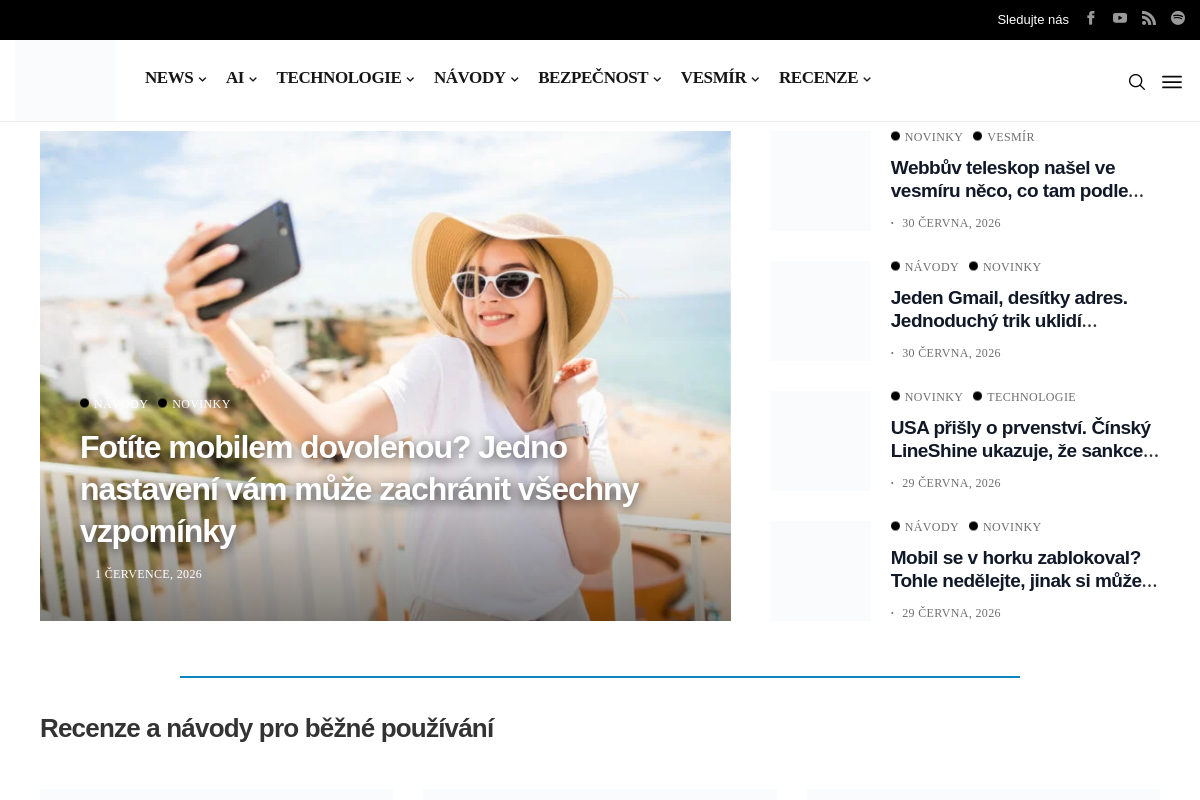Open the Webbův teleskop article headline
Image resolution: width=1200 pixels, height=800 pixels.
point(1017,179)
